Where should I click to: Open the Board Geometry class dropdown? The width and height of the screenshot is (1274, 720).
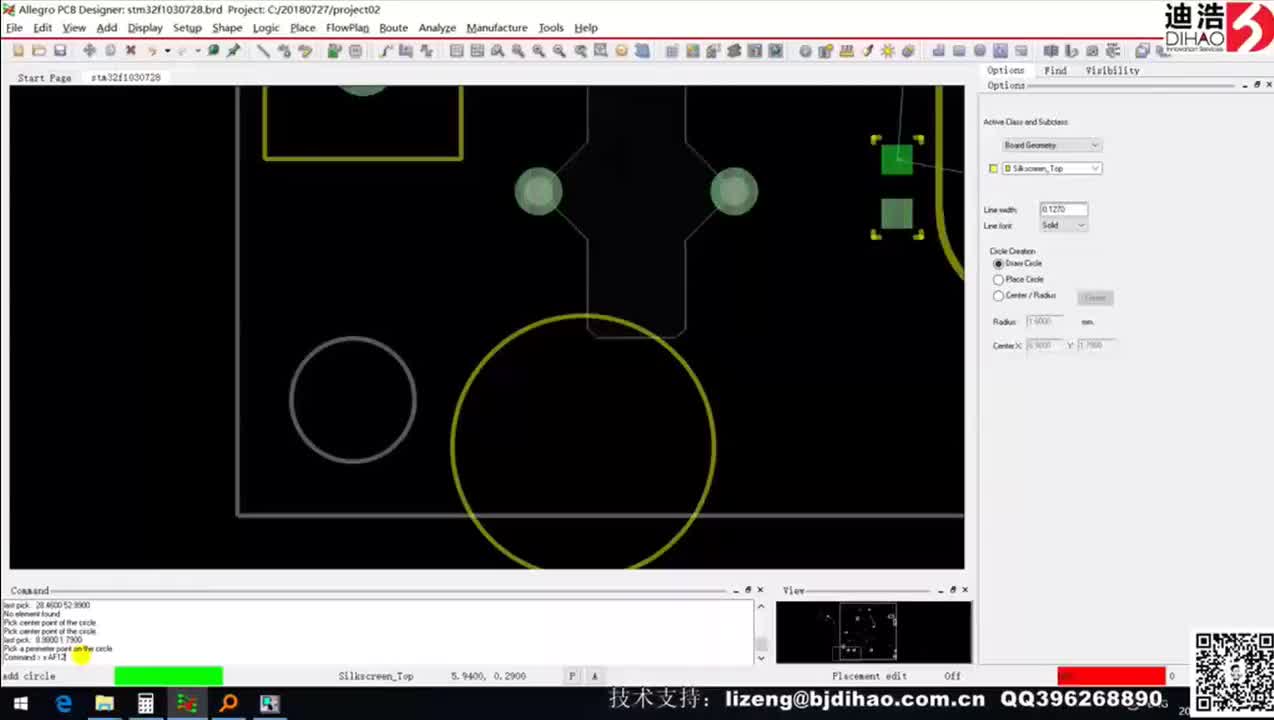point(1051,145)
